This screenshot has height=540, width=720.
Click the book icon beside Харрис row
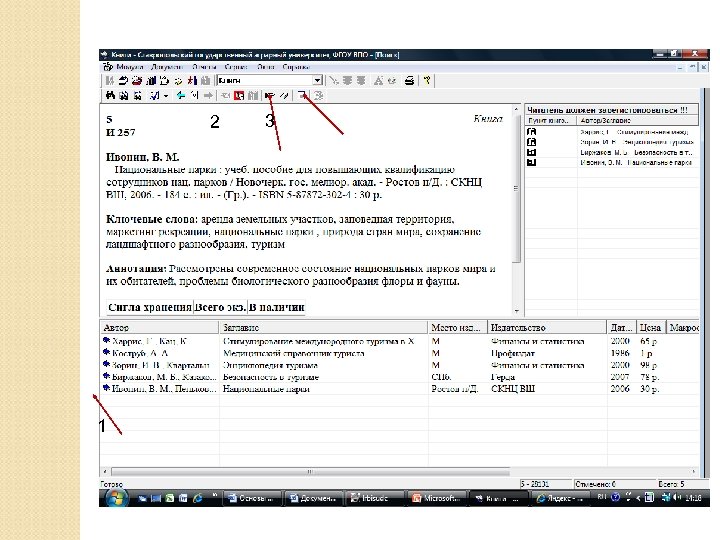(107, 340)
